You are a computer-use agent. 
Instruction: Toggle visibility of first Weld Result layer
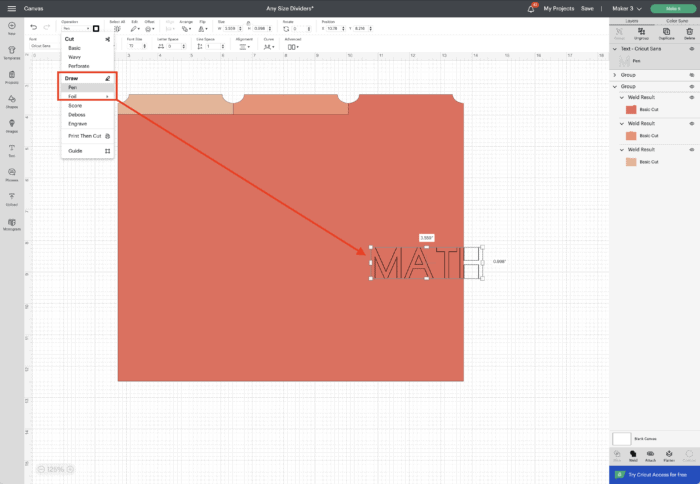692,98
